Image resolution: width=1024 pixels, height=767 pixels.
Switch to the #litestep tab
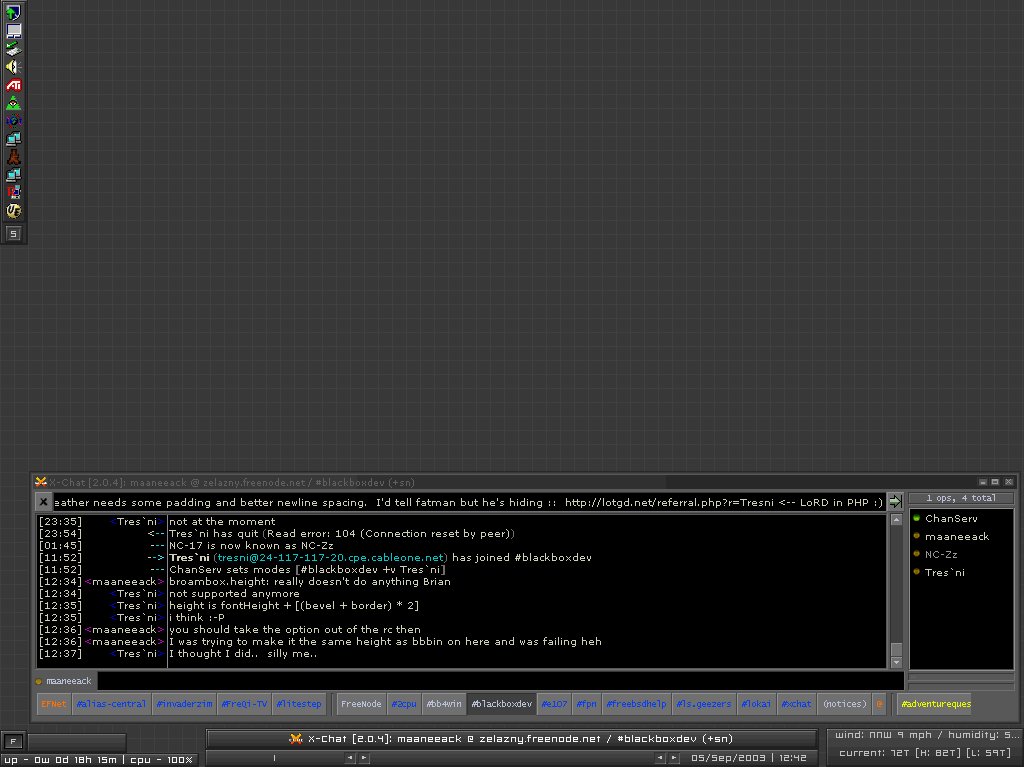click(299, 704)
